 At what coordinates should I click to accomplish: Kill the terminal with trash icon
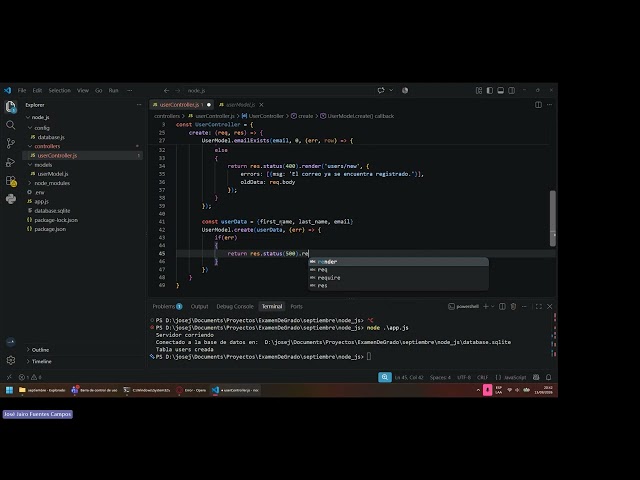tap(513, 306)
